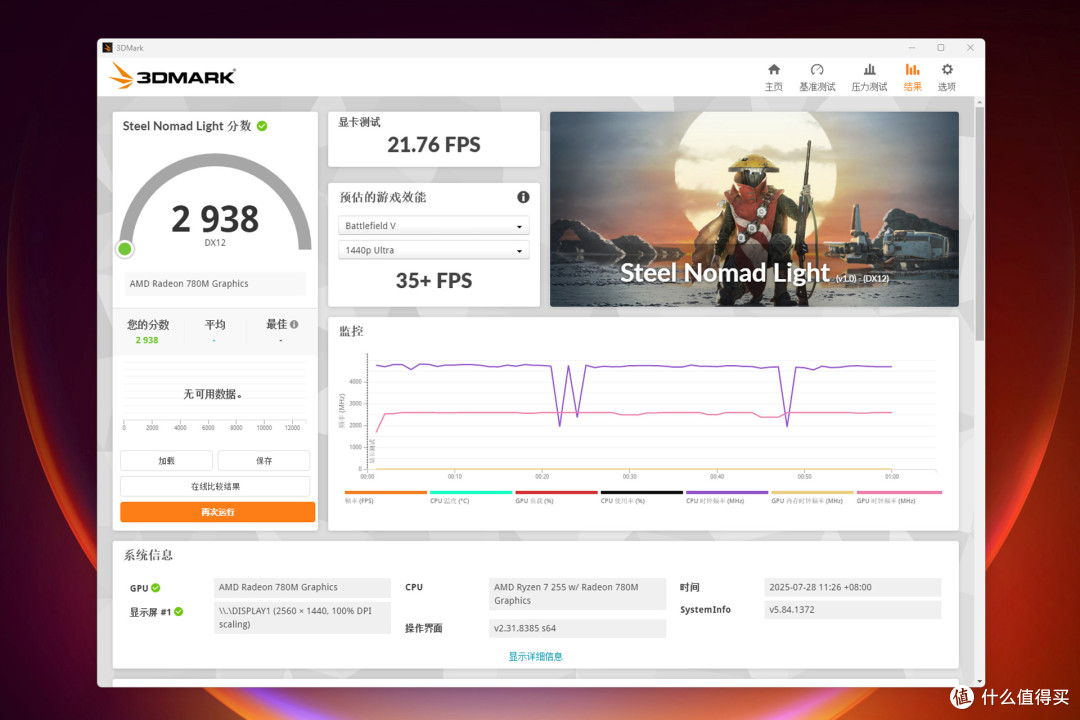Click the 00:10 mark on chart timeline
Viewport: 1080px width, 720px height.
point(455,477)
